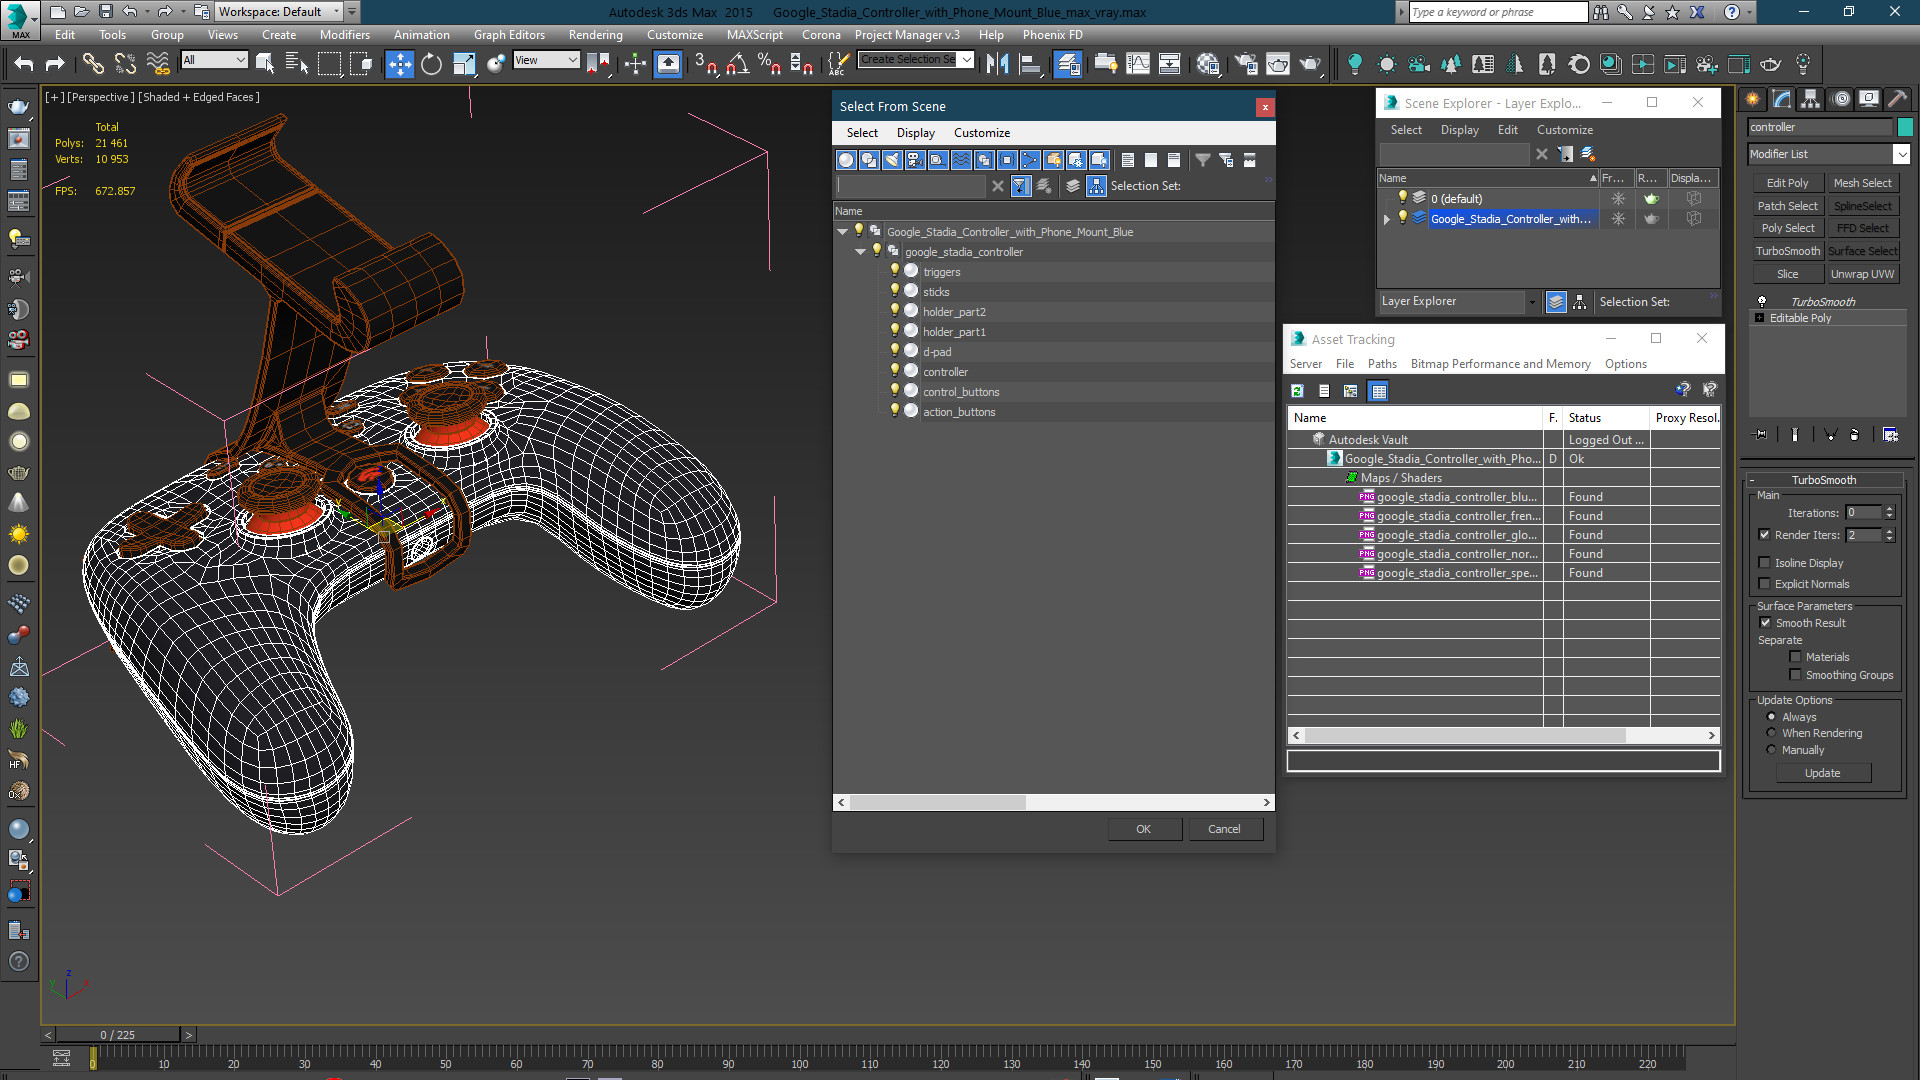Collapse the google_stadia_controller tree node
Image resolution: width=1920 pixels, height=1080 pixels.
tap(860, 252)
